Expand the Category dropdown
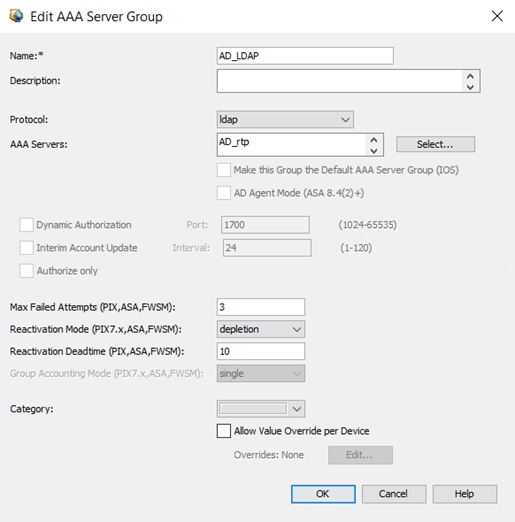Viewport: 515px width, 522px height. (261, 409)
